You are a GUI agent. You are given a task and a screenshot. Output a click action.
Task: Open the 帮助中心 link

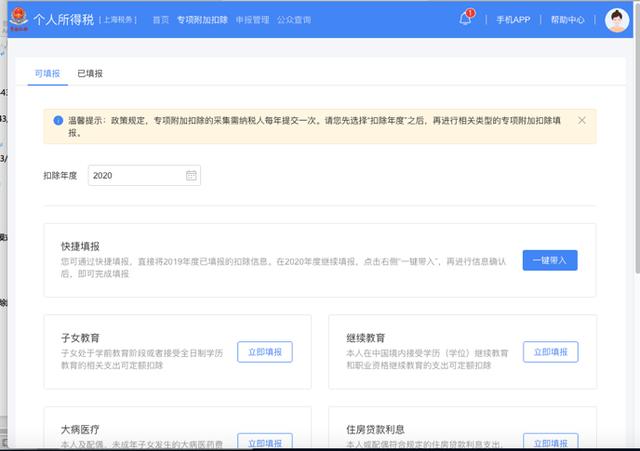[567, 20]
